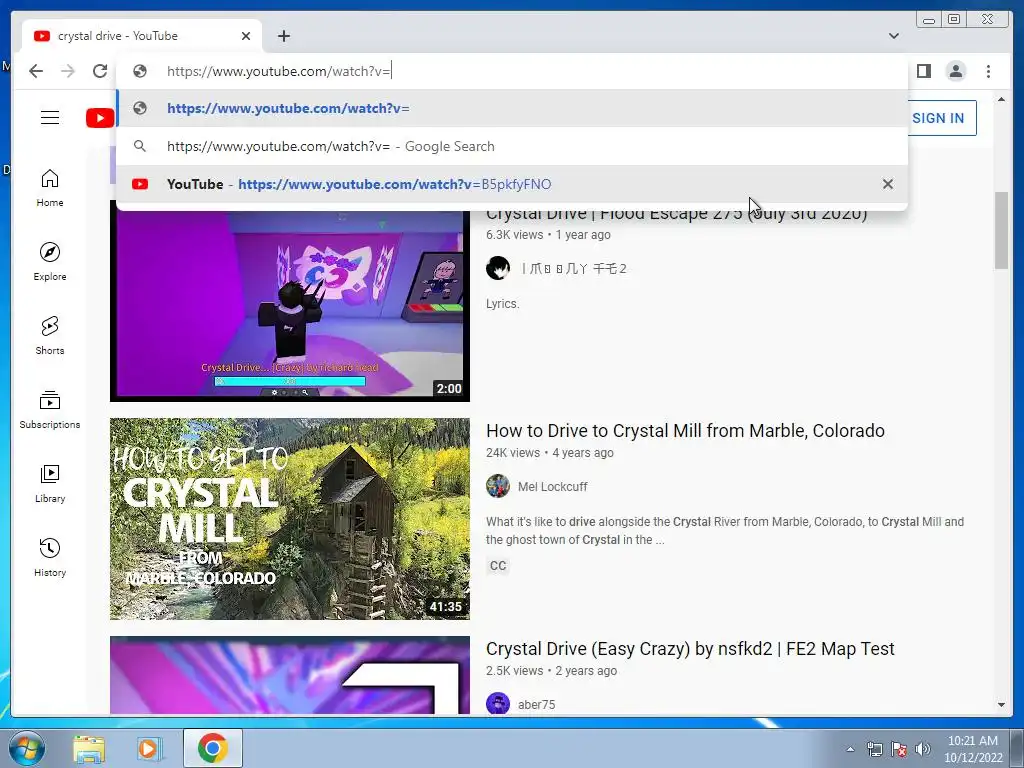The height and width of the screenshot is (768, 1024).
Task: Open watch History
Action: pos(50,557)
